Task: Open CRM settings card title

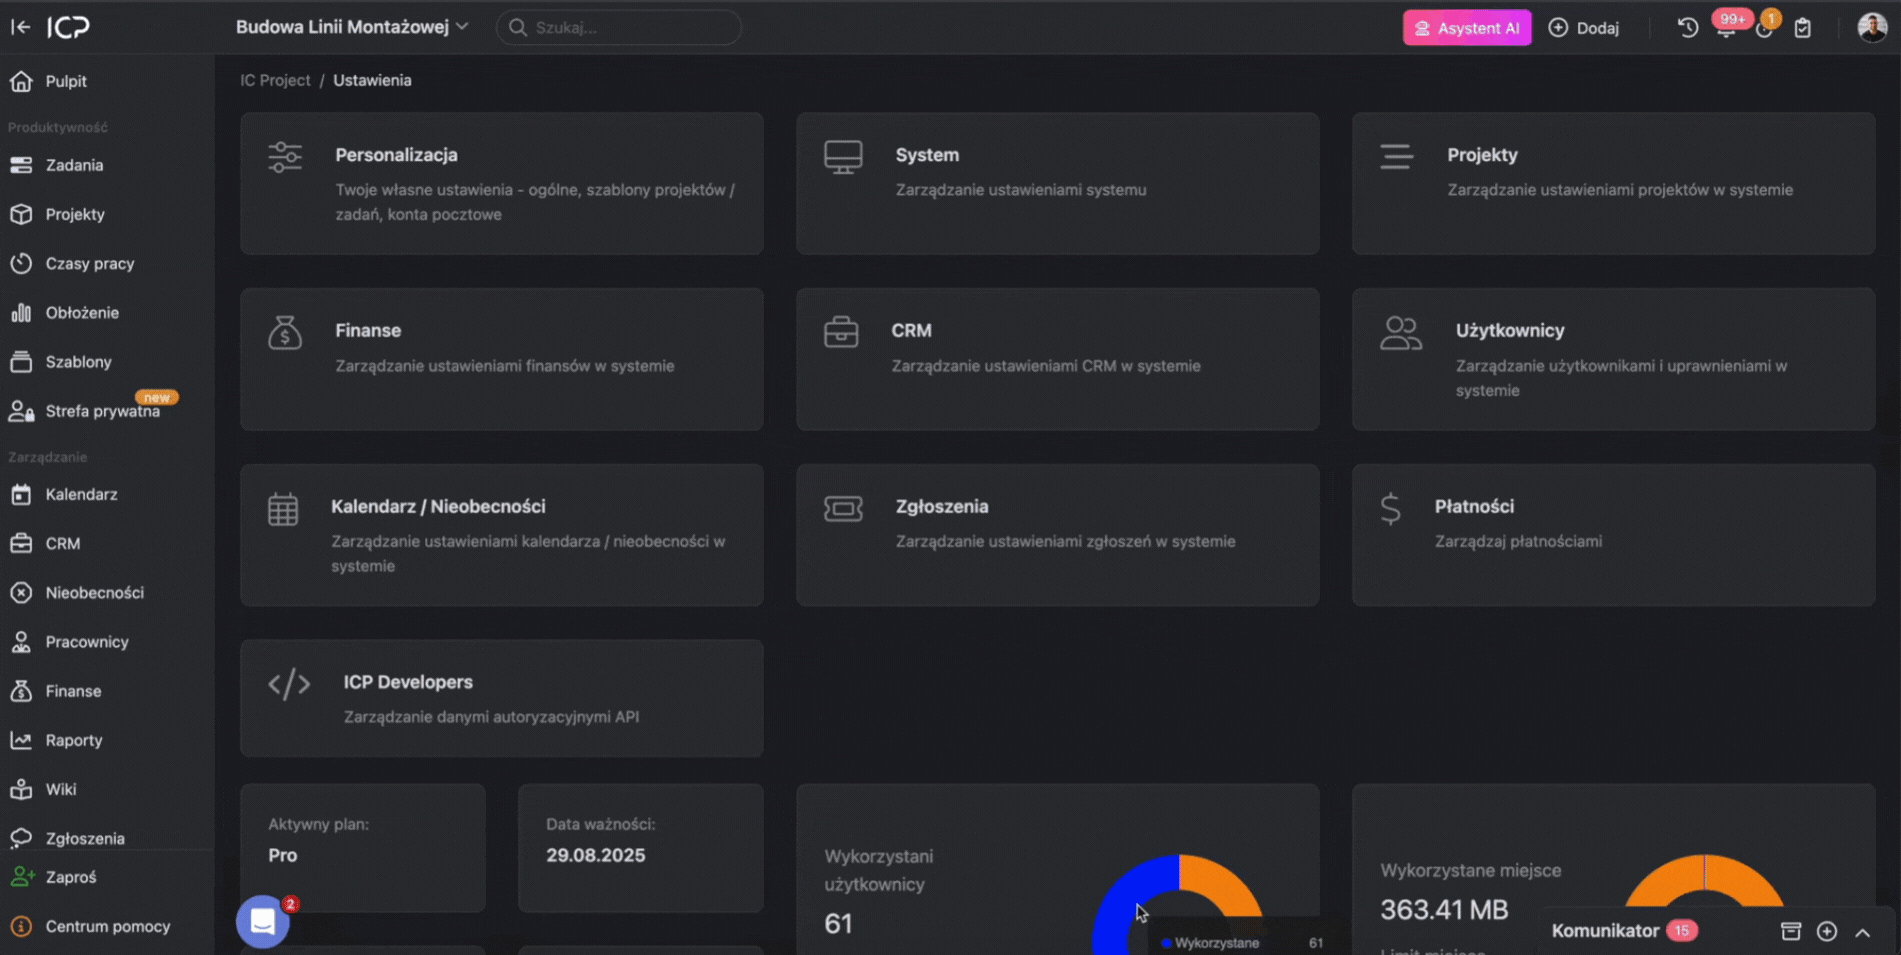Action: pyautogui.click(x=911, y=330)
